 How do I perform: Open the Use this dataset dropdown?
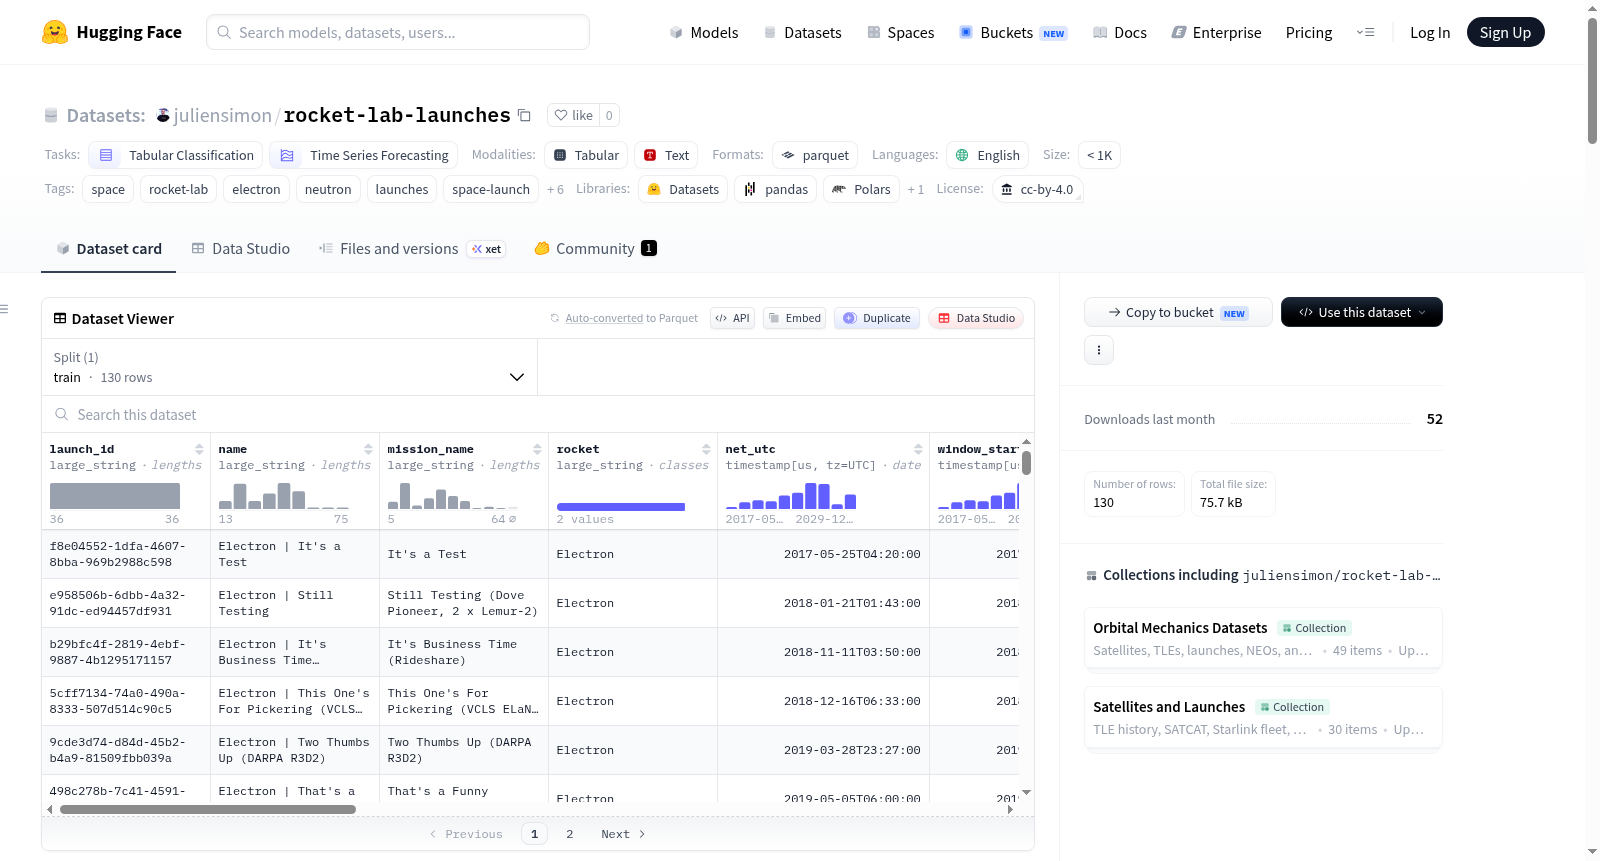1362,312
